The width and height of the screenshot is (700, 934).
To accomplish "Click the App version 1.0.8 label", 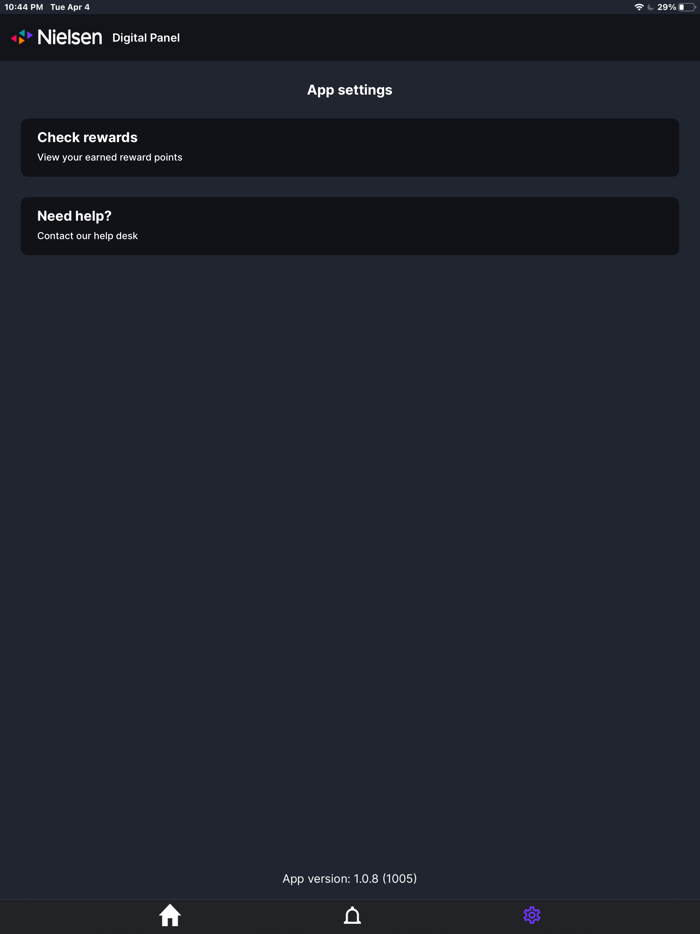I will tap(350, 879).
